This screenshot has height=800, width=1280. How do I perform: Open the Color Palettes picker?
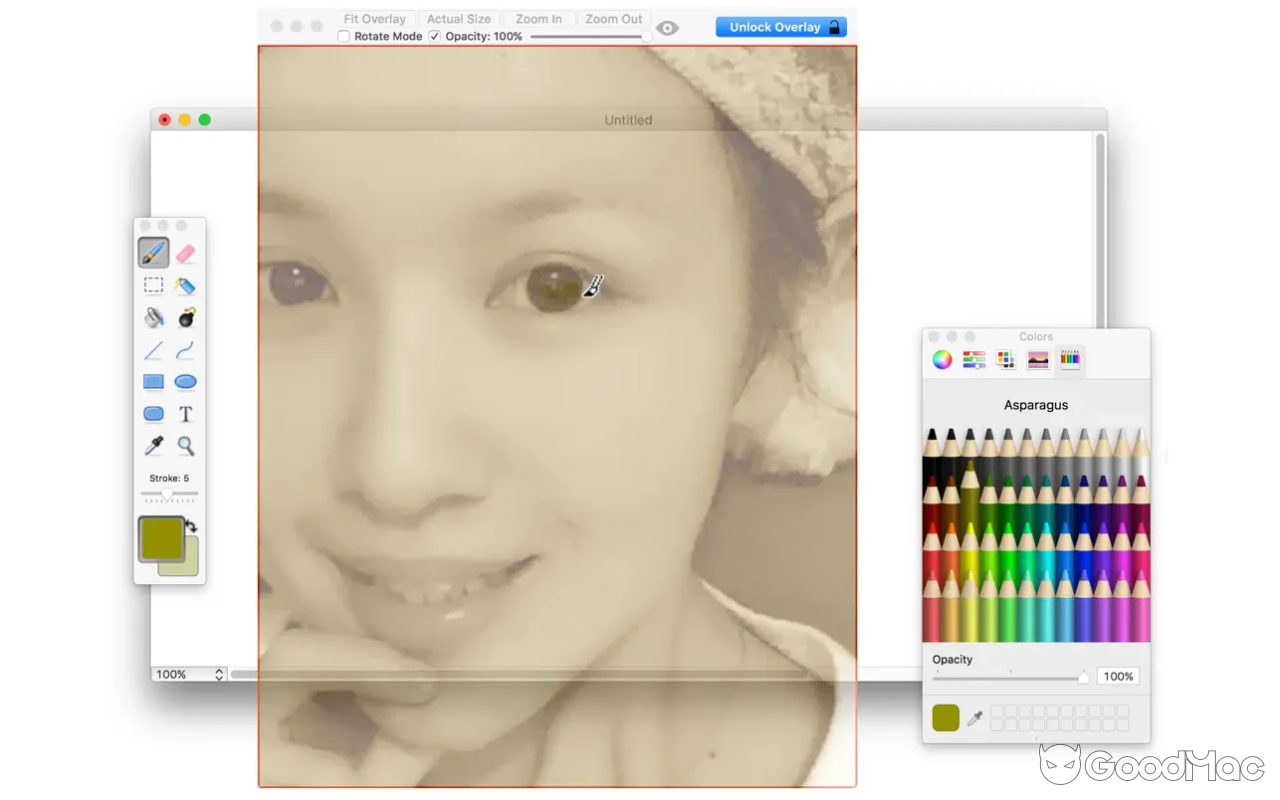[x=1005, y=360]
